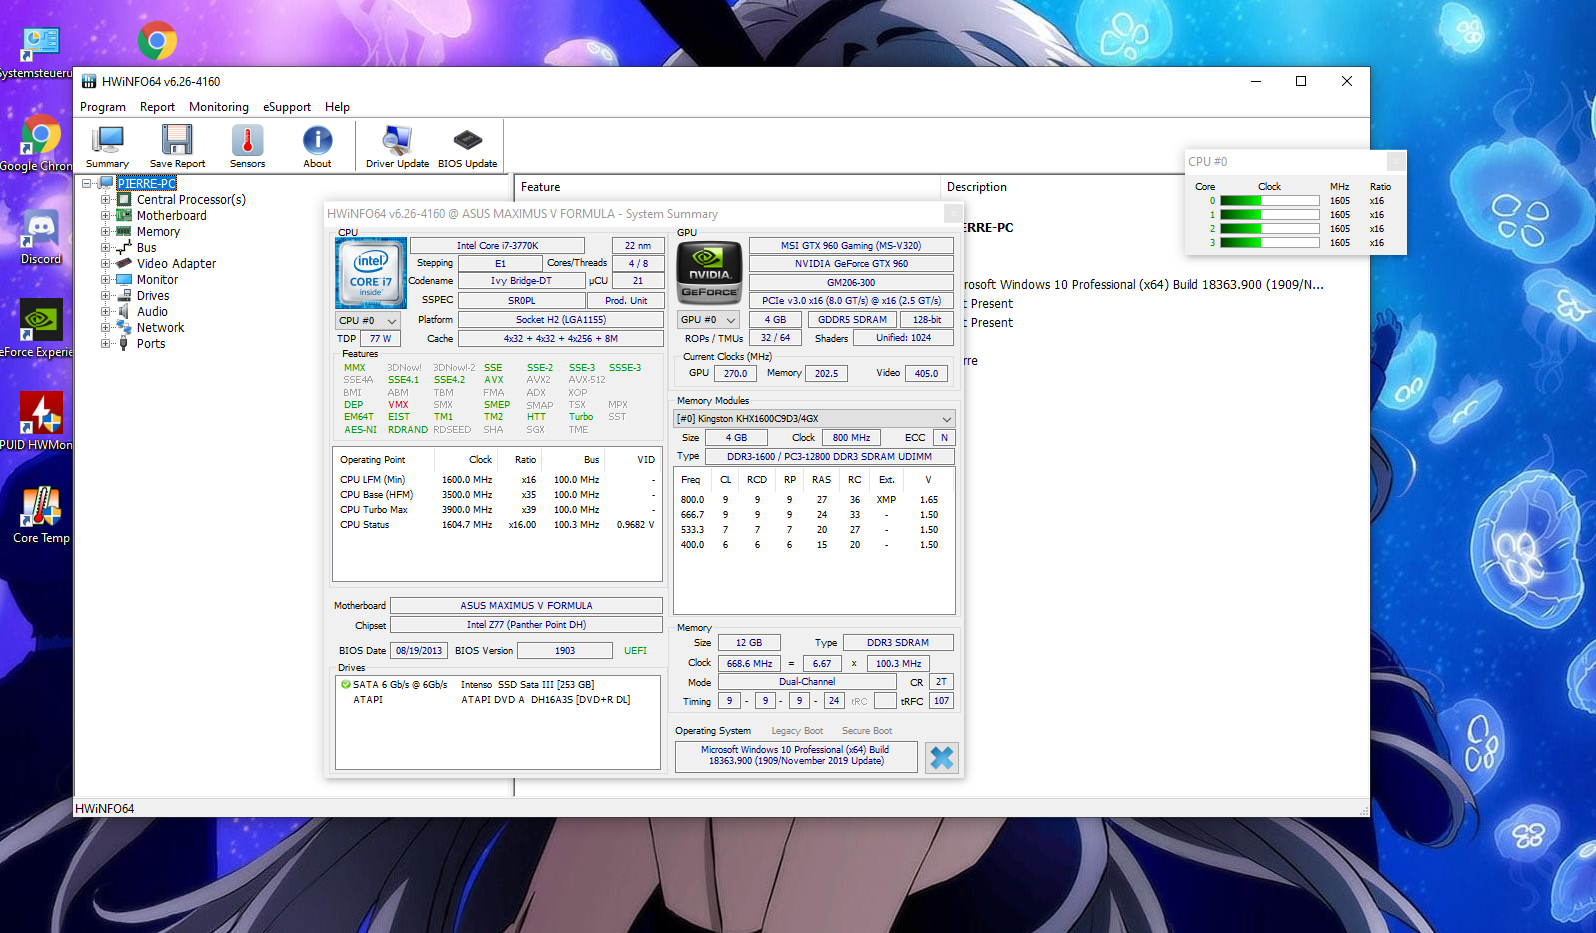Expand Drives tree node
This screenshot has width=1596, height=933.
tap(105, 295)
